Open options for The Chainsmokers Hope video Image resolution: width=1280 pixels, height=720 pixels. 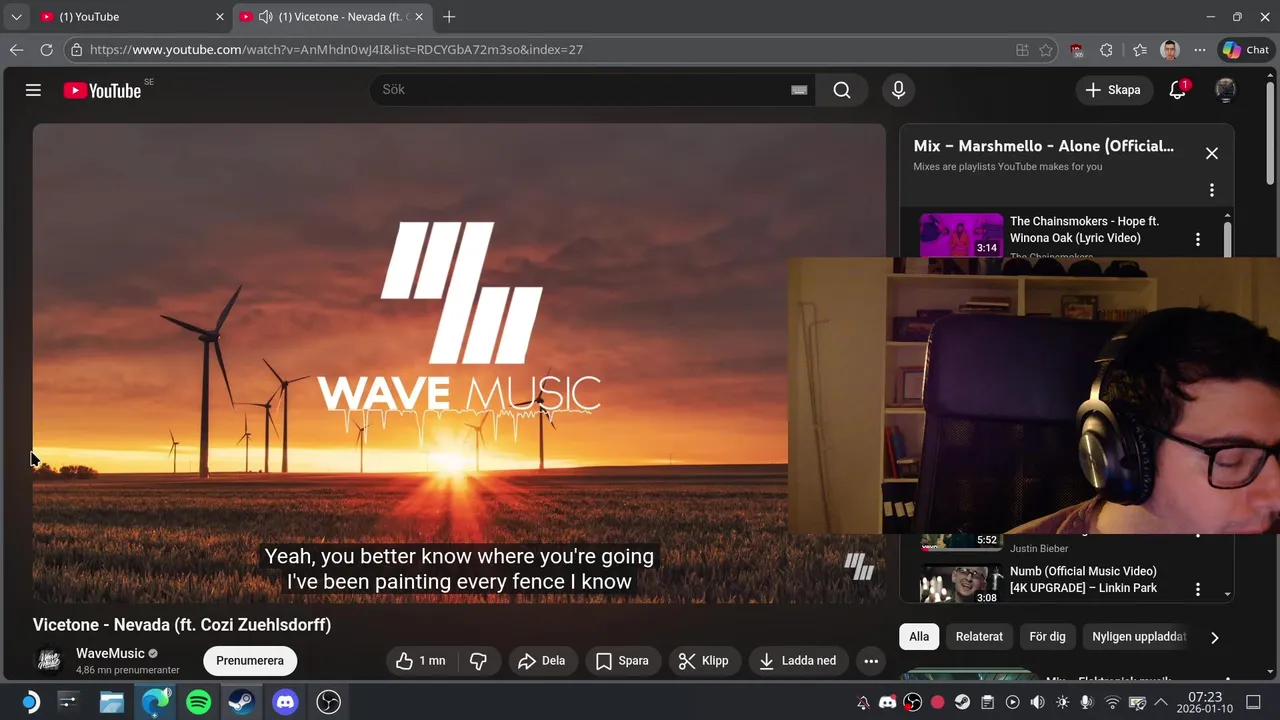coord(1198,239)
